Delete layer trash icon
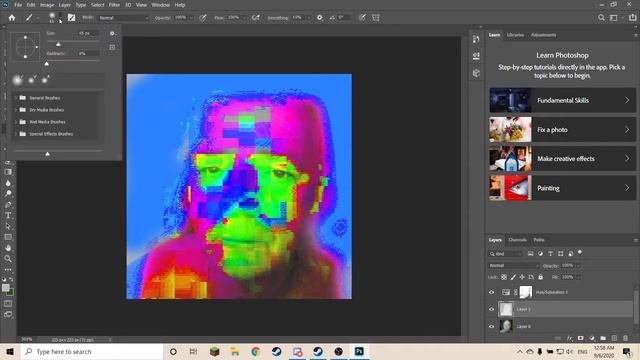The height and width of the screenshot is (360, 640). tap(625, 338)
